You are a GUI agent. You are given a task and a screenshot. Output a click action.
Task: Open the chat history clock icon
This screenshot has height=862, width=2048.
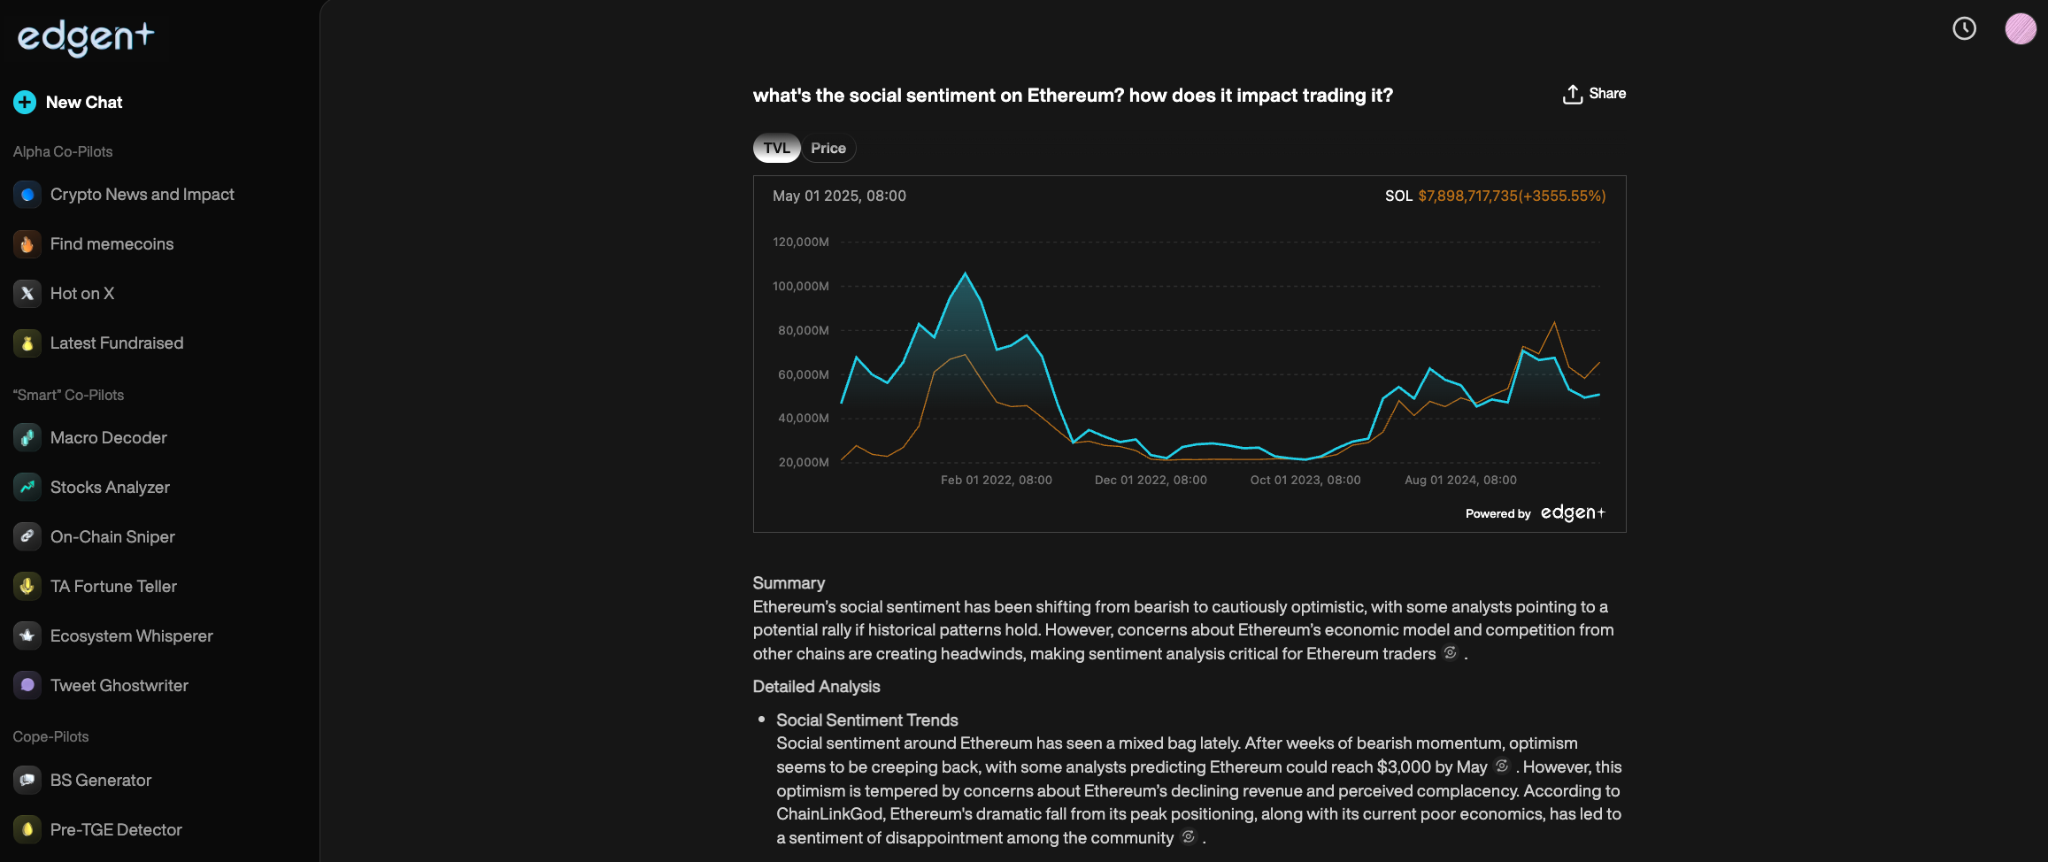[x=1964, y=29]
